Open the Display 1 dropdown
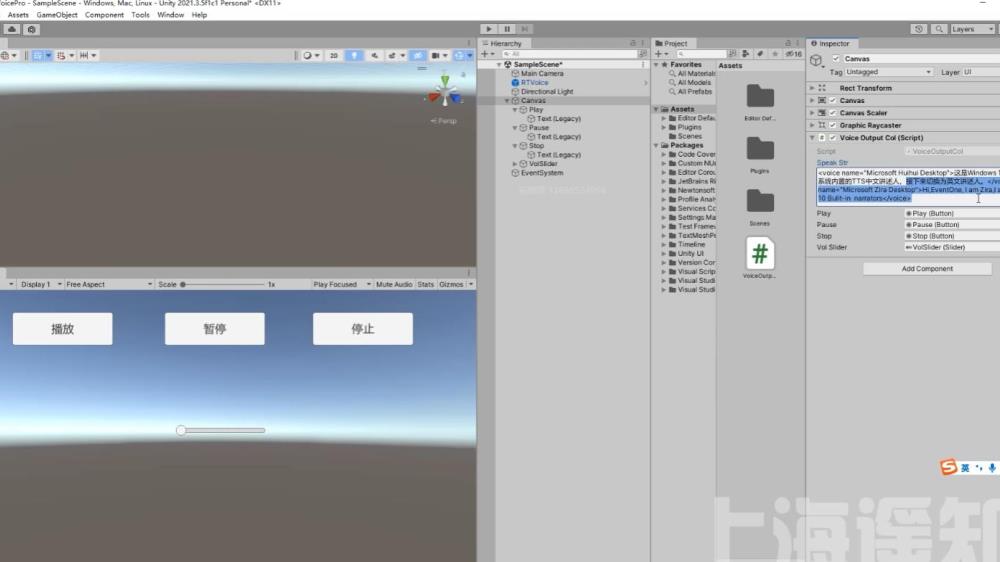 coord(40,285)
